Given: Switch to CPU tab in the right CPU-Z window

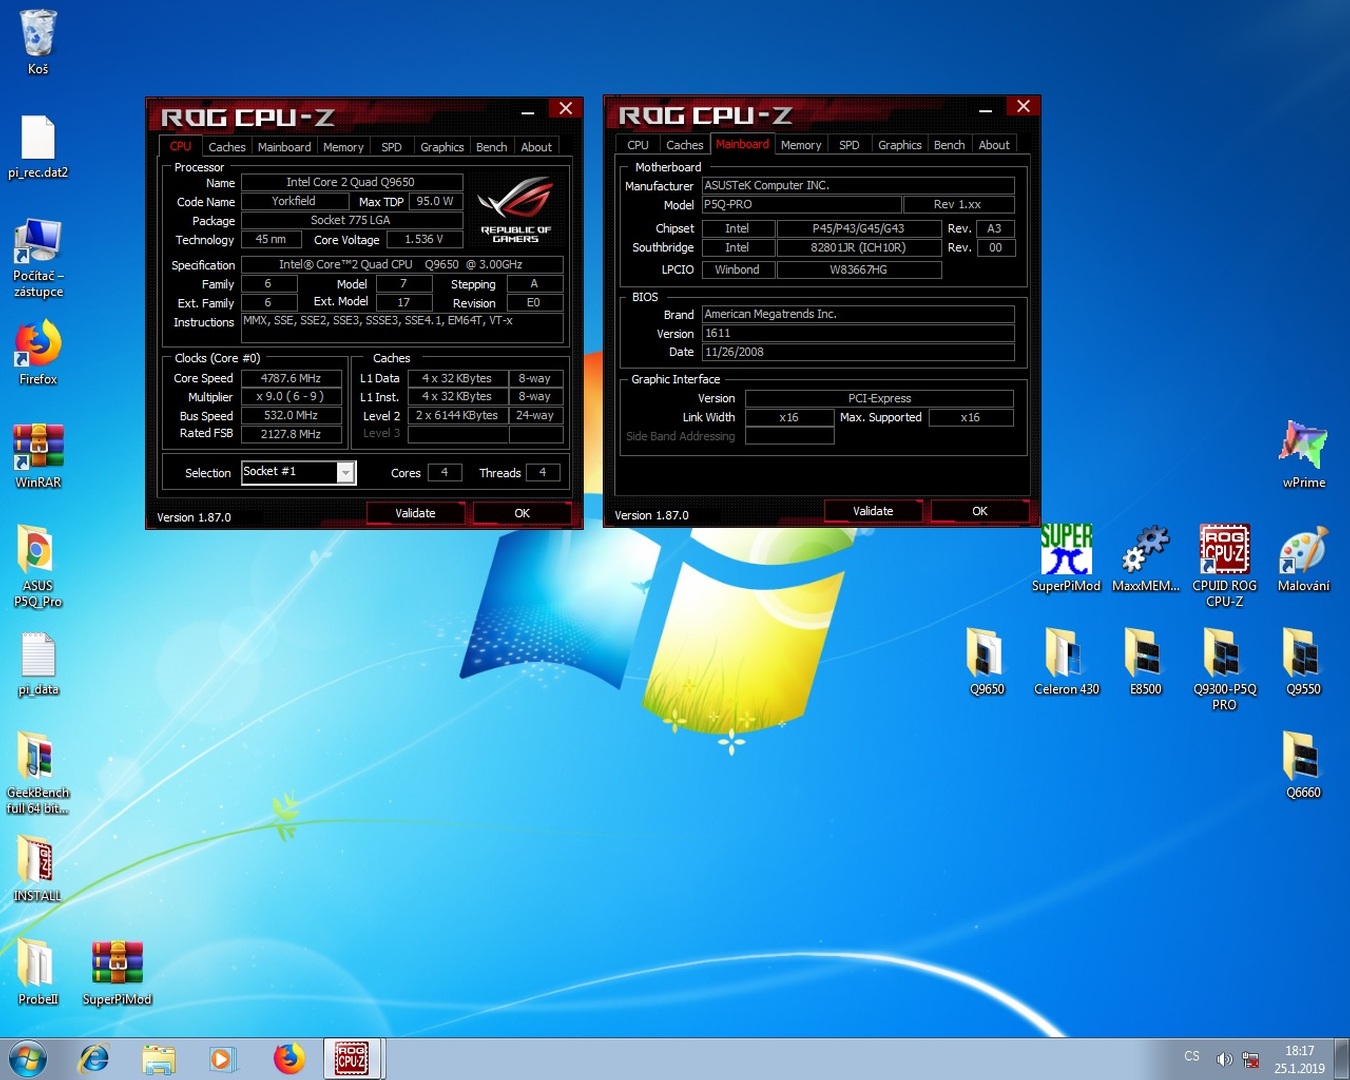Looking at the screenshot, I should click(x=638, y=145).
